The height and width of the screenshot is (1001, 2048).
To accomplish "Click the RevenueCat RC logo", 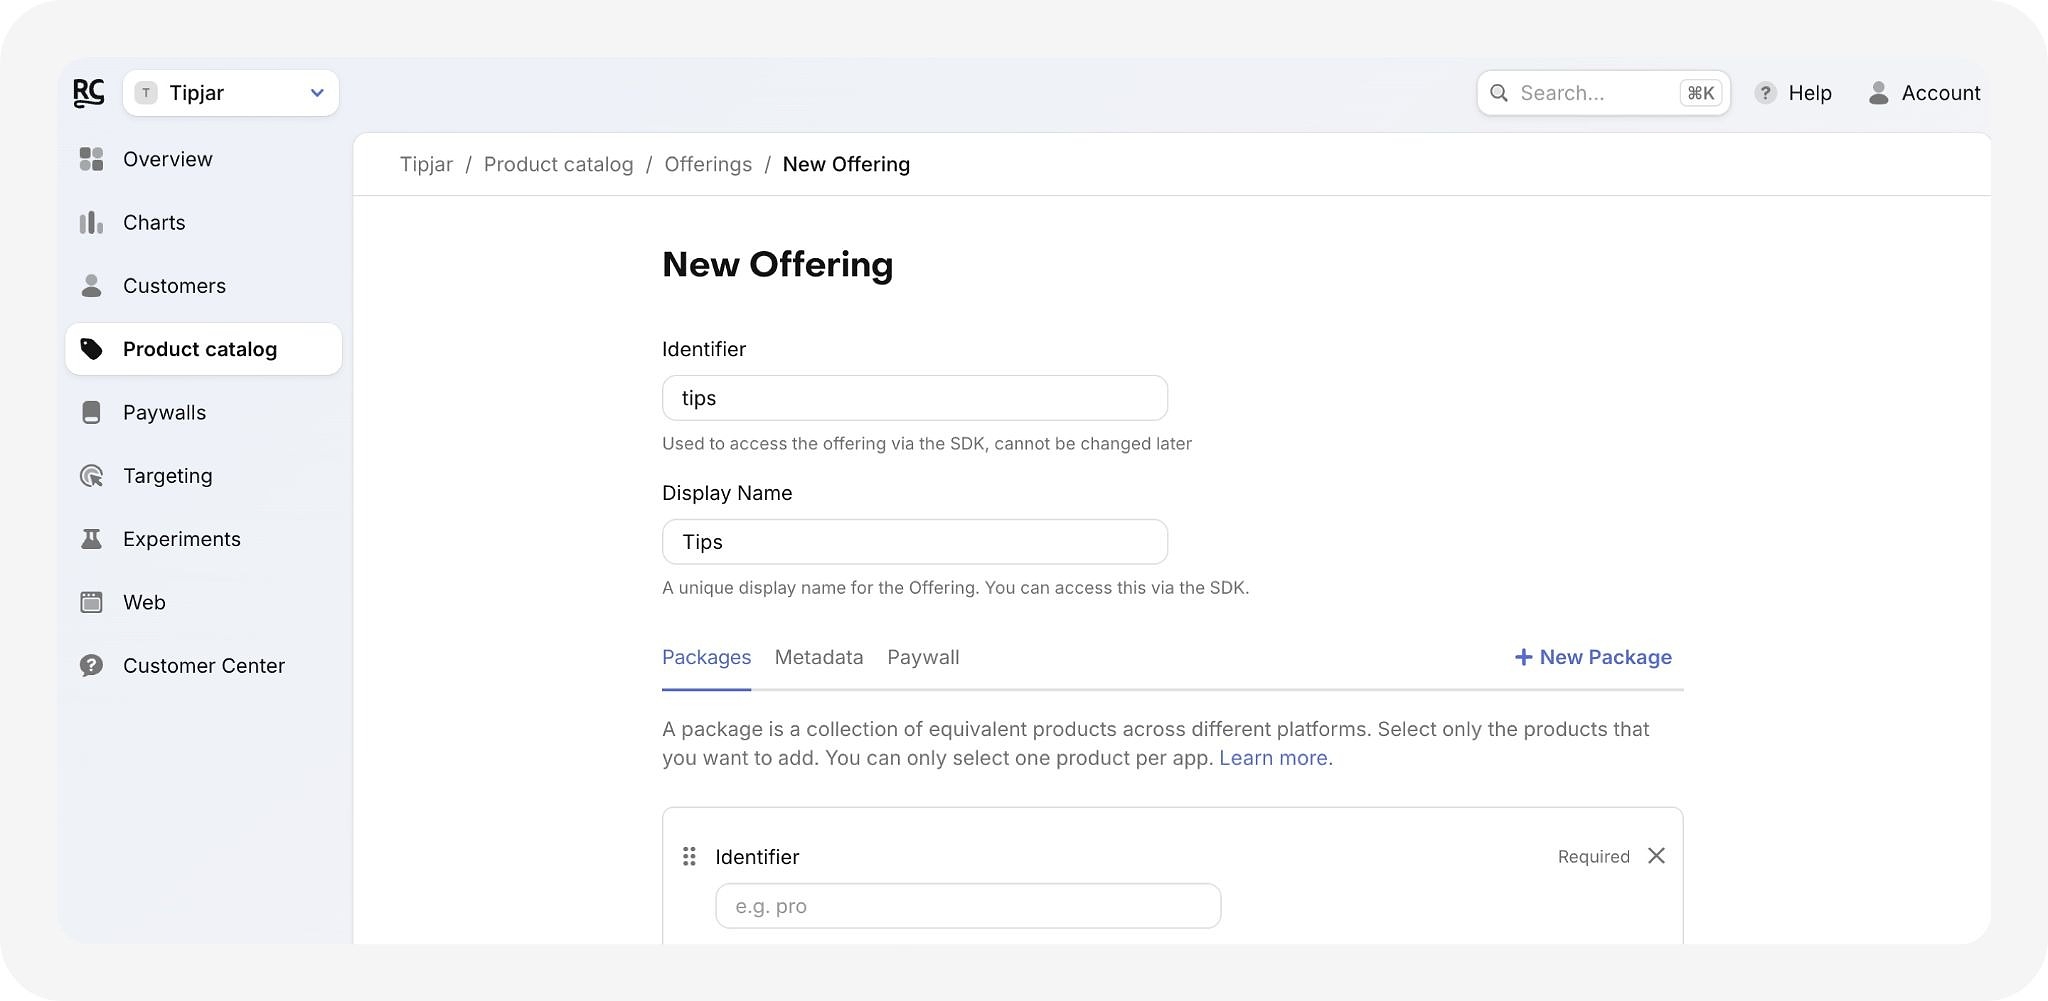I will (x=89, y=93).
